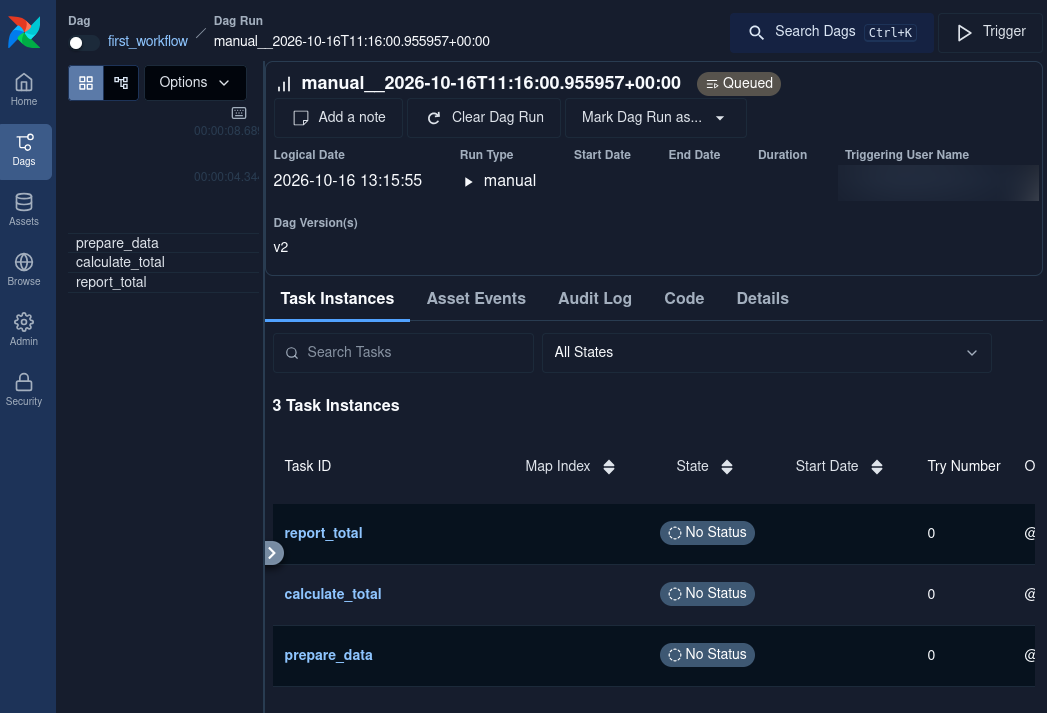Image resolution: width=1047 pixels, height=713 pixels.
Task: Open the Dags sidebar page
Action: 24,151
